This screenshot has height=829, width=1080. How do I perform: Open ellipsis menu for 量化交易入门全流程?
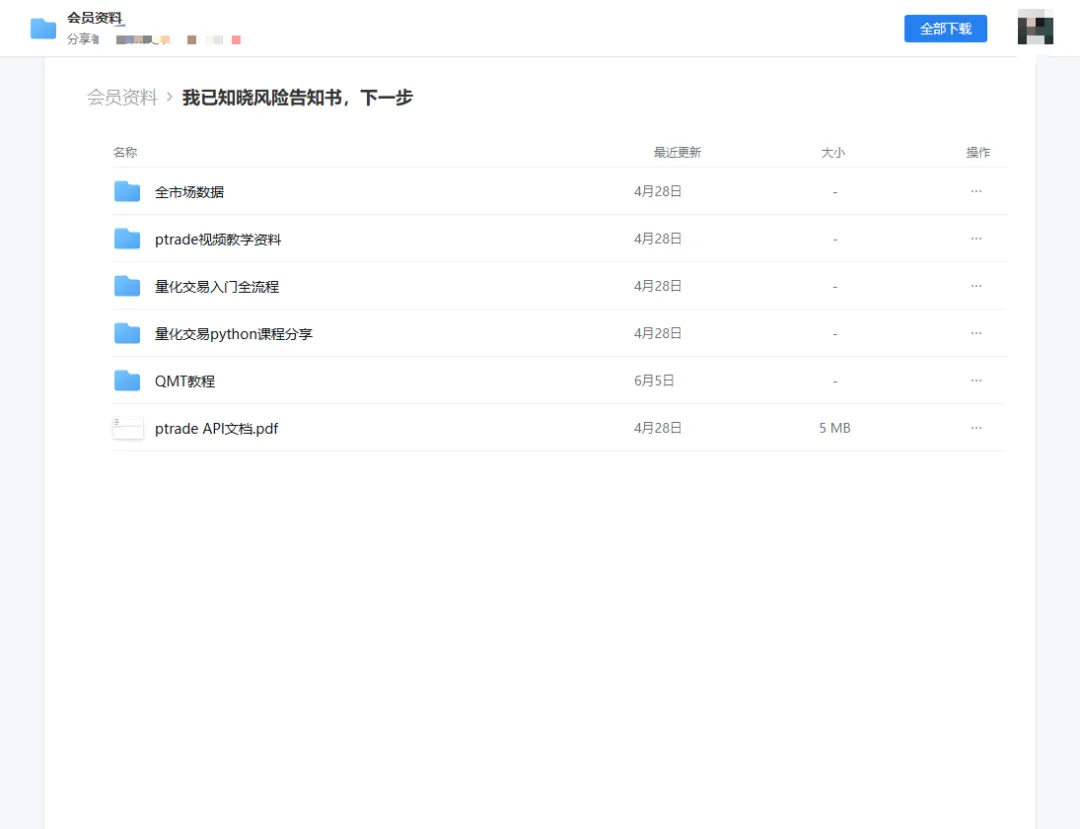pos(976,286)
